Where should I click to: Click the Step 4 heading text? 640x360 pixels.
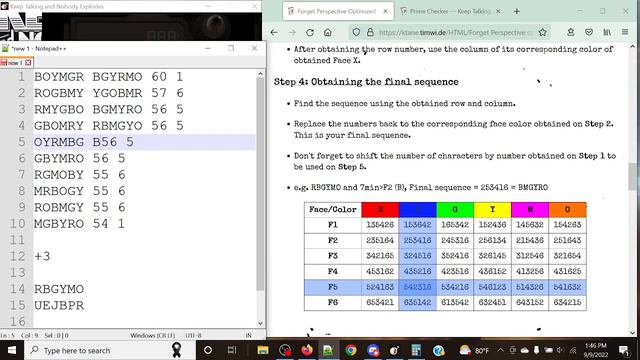coord(366,82)
